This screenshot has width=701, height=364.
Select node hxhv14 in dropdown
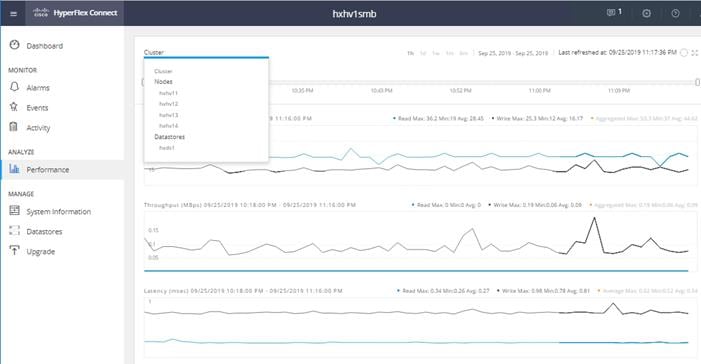tap(169, 126)
